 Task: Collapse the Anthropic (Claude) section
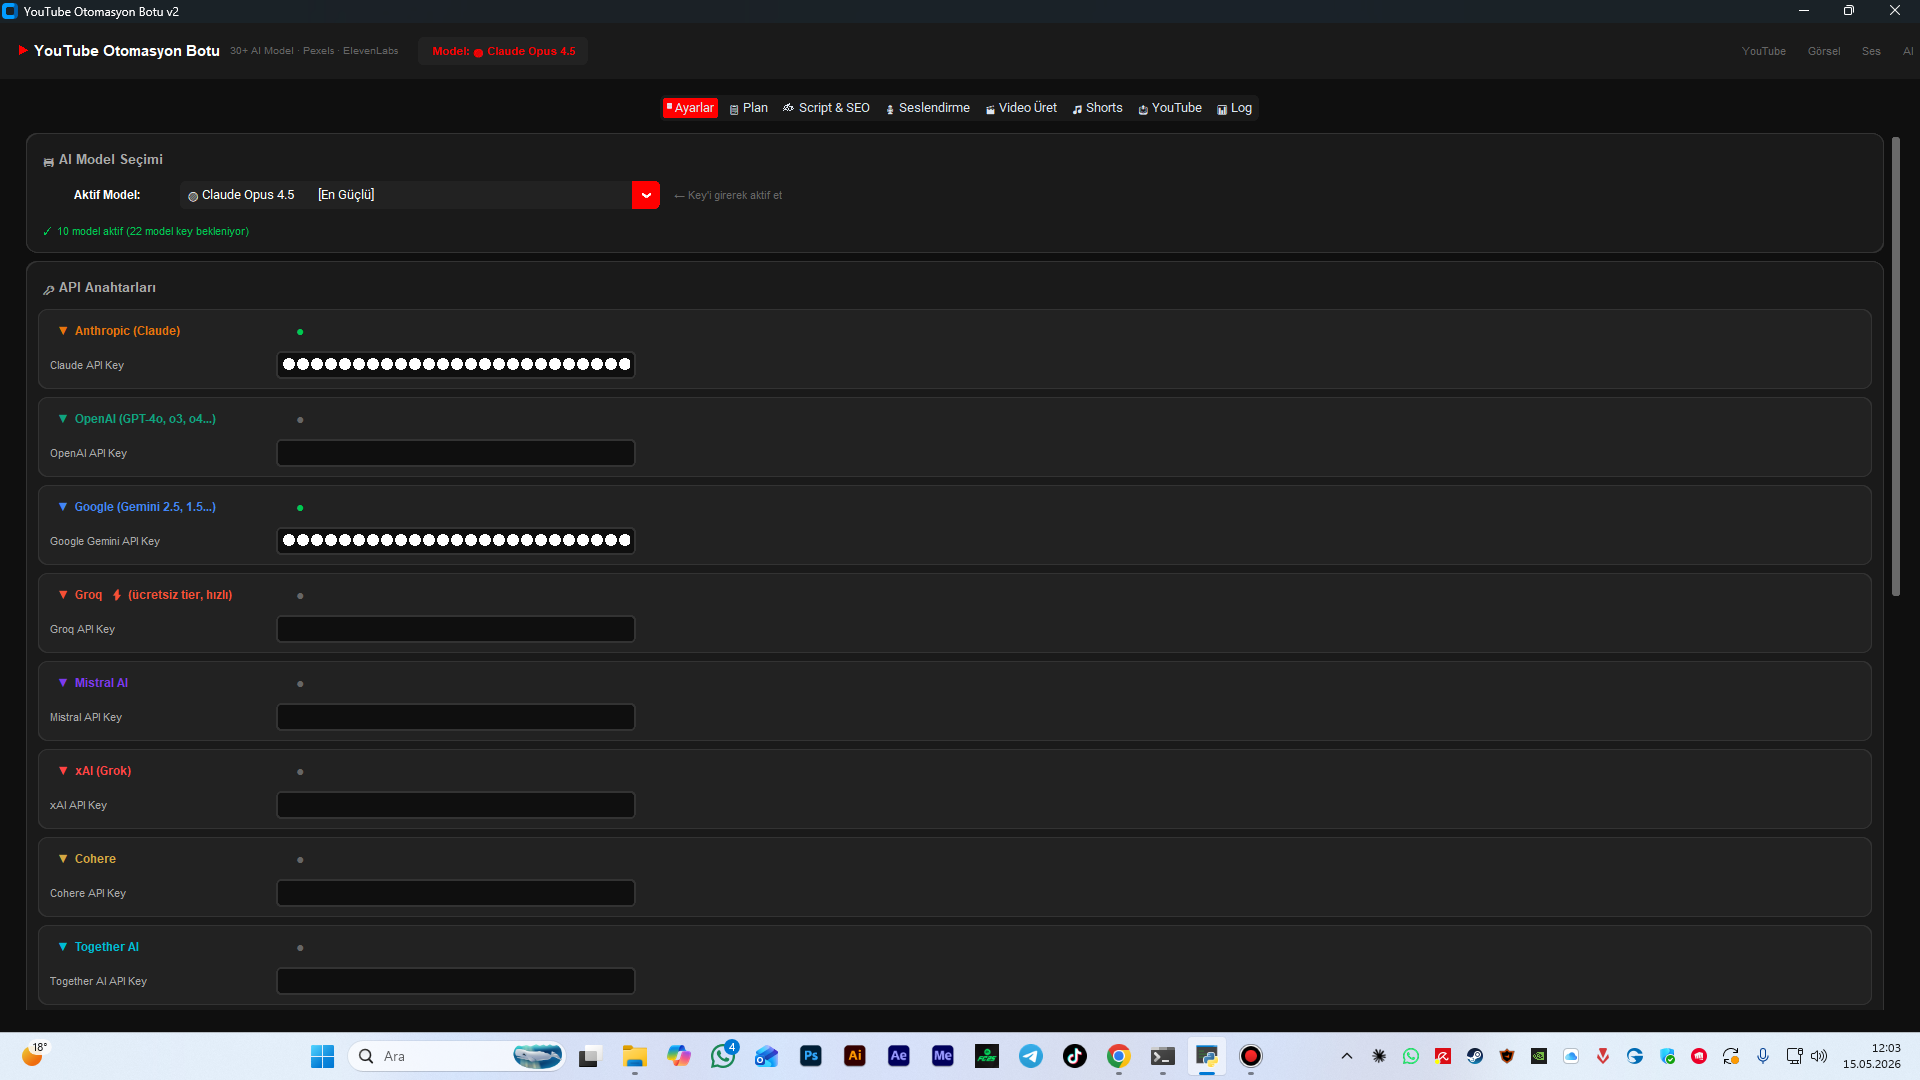[x=120, y=331]
